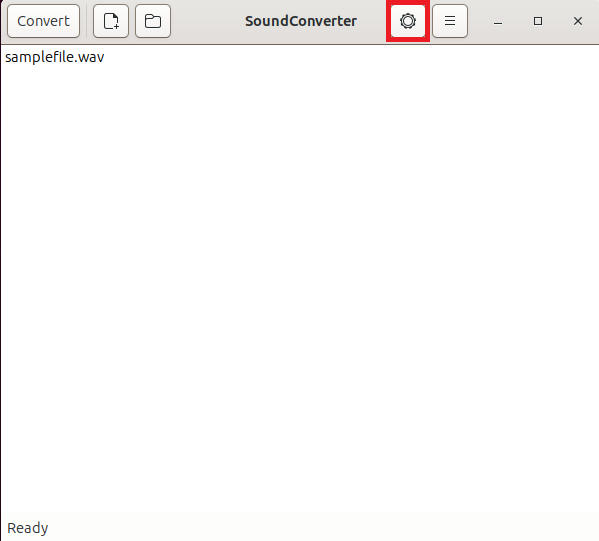599x541 pixels.
Task: Add a file with the new-file icon
Action: coord(111,21)
